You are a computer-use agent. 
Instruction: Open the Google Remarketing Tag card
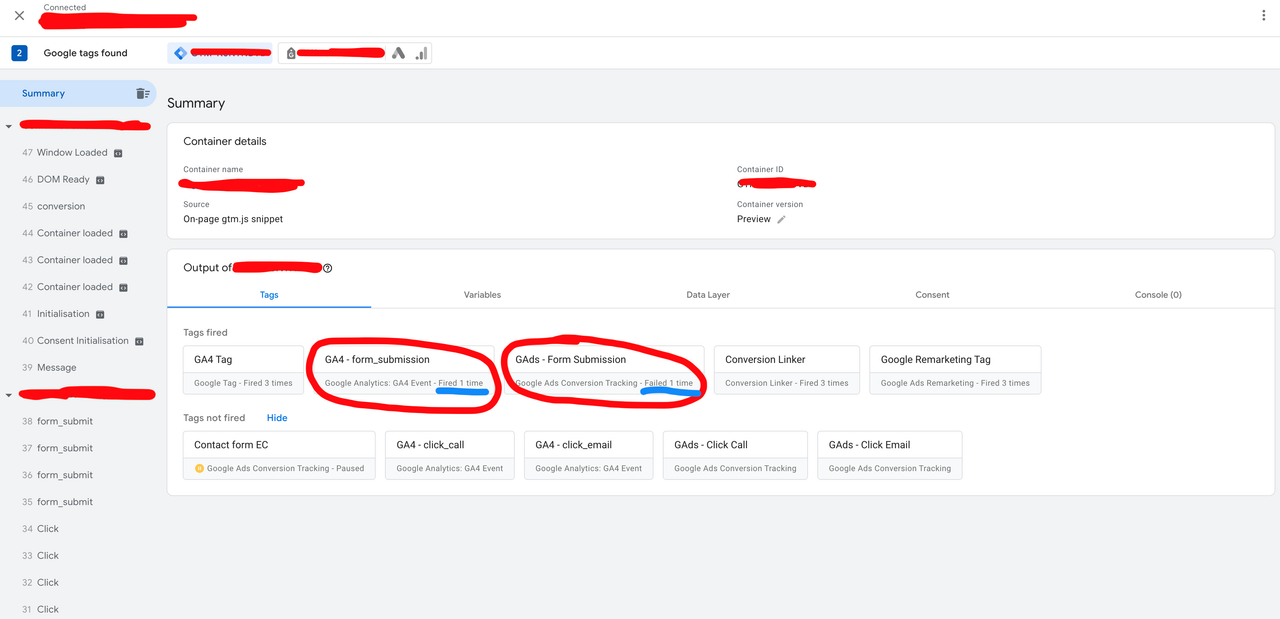point(955,370)
